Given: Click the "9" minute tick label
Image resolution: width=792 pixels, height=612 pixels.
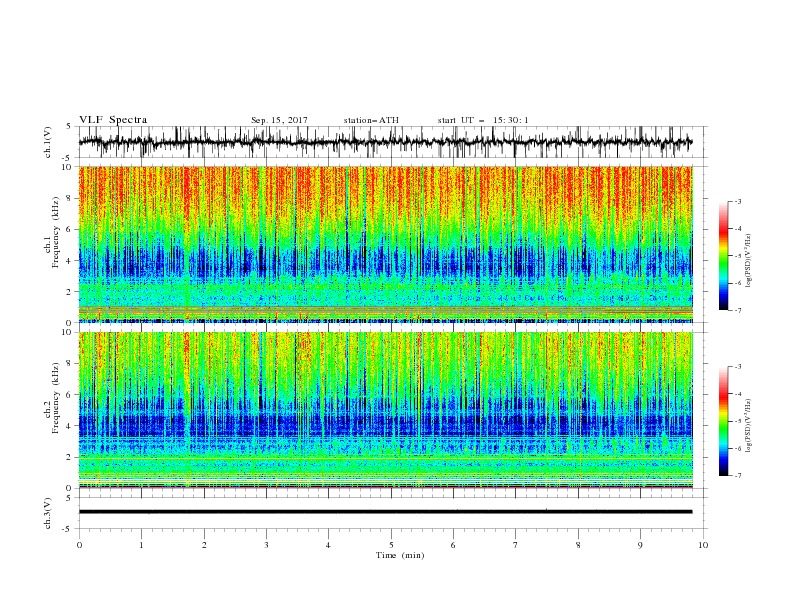Looking at the screenshot, I should [x=640, y=545].
